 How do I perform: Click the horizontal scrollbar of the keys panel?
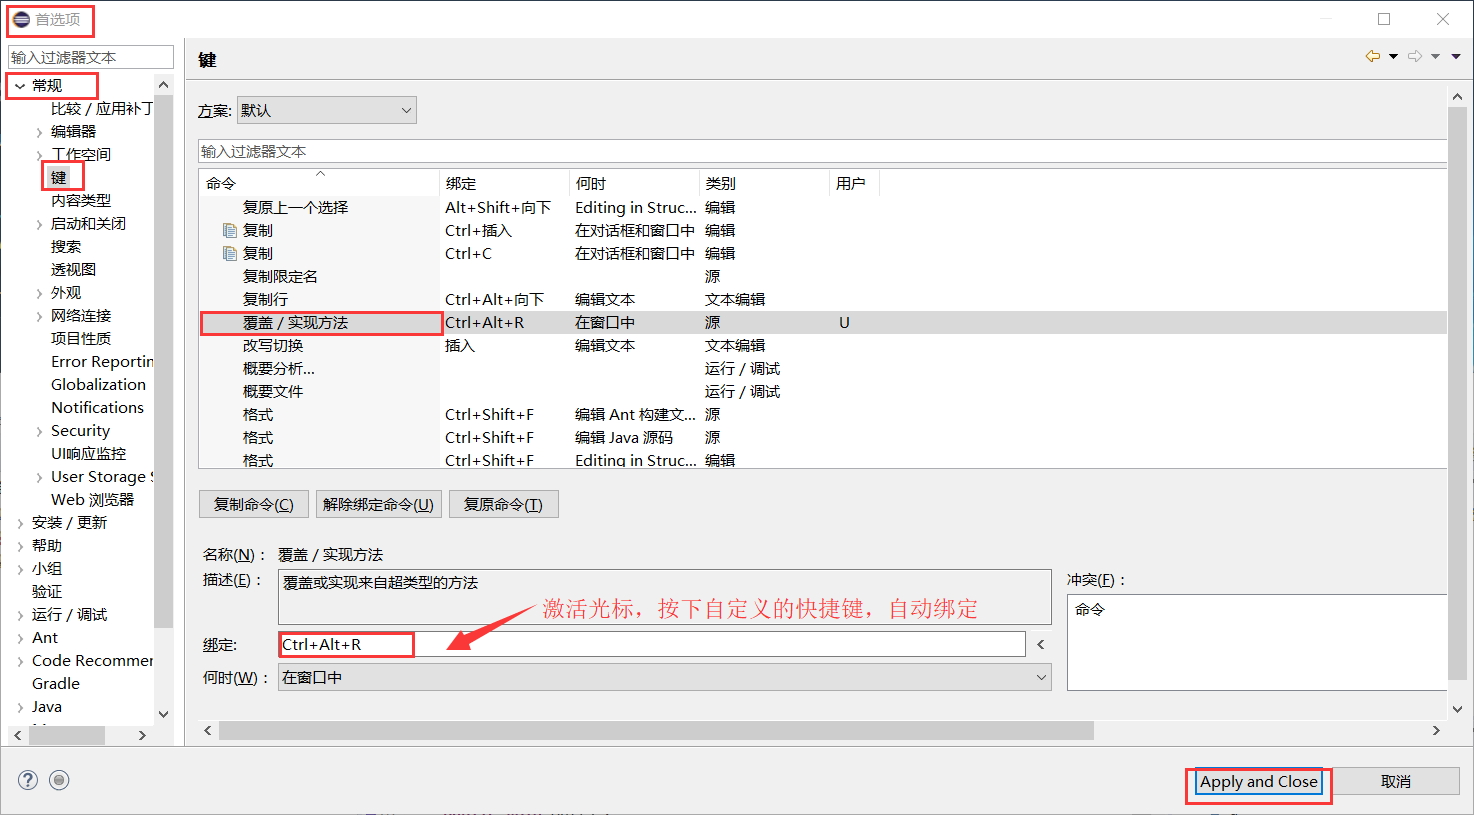[656, 731]
